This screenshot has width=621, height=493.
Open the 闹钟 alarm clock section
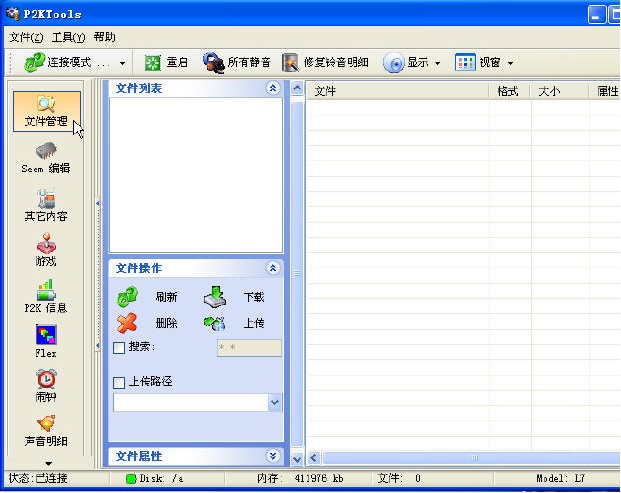[x=46, y=386]
